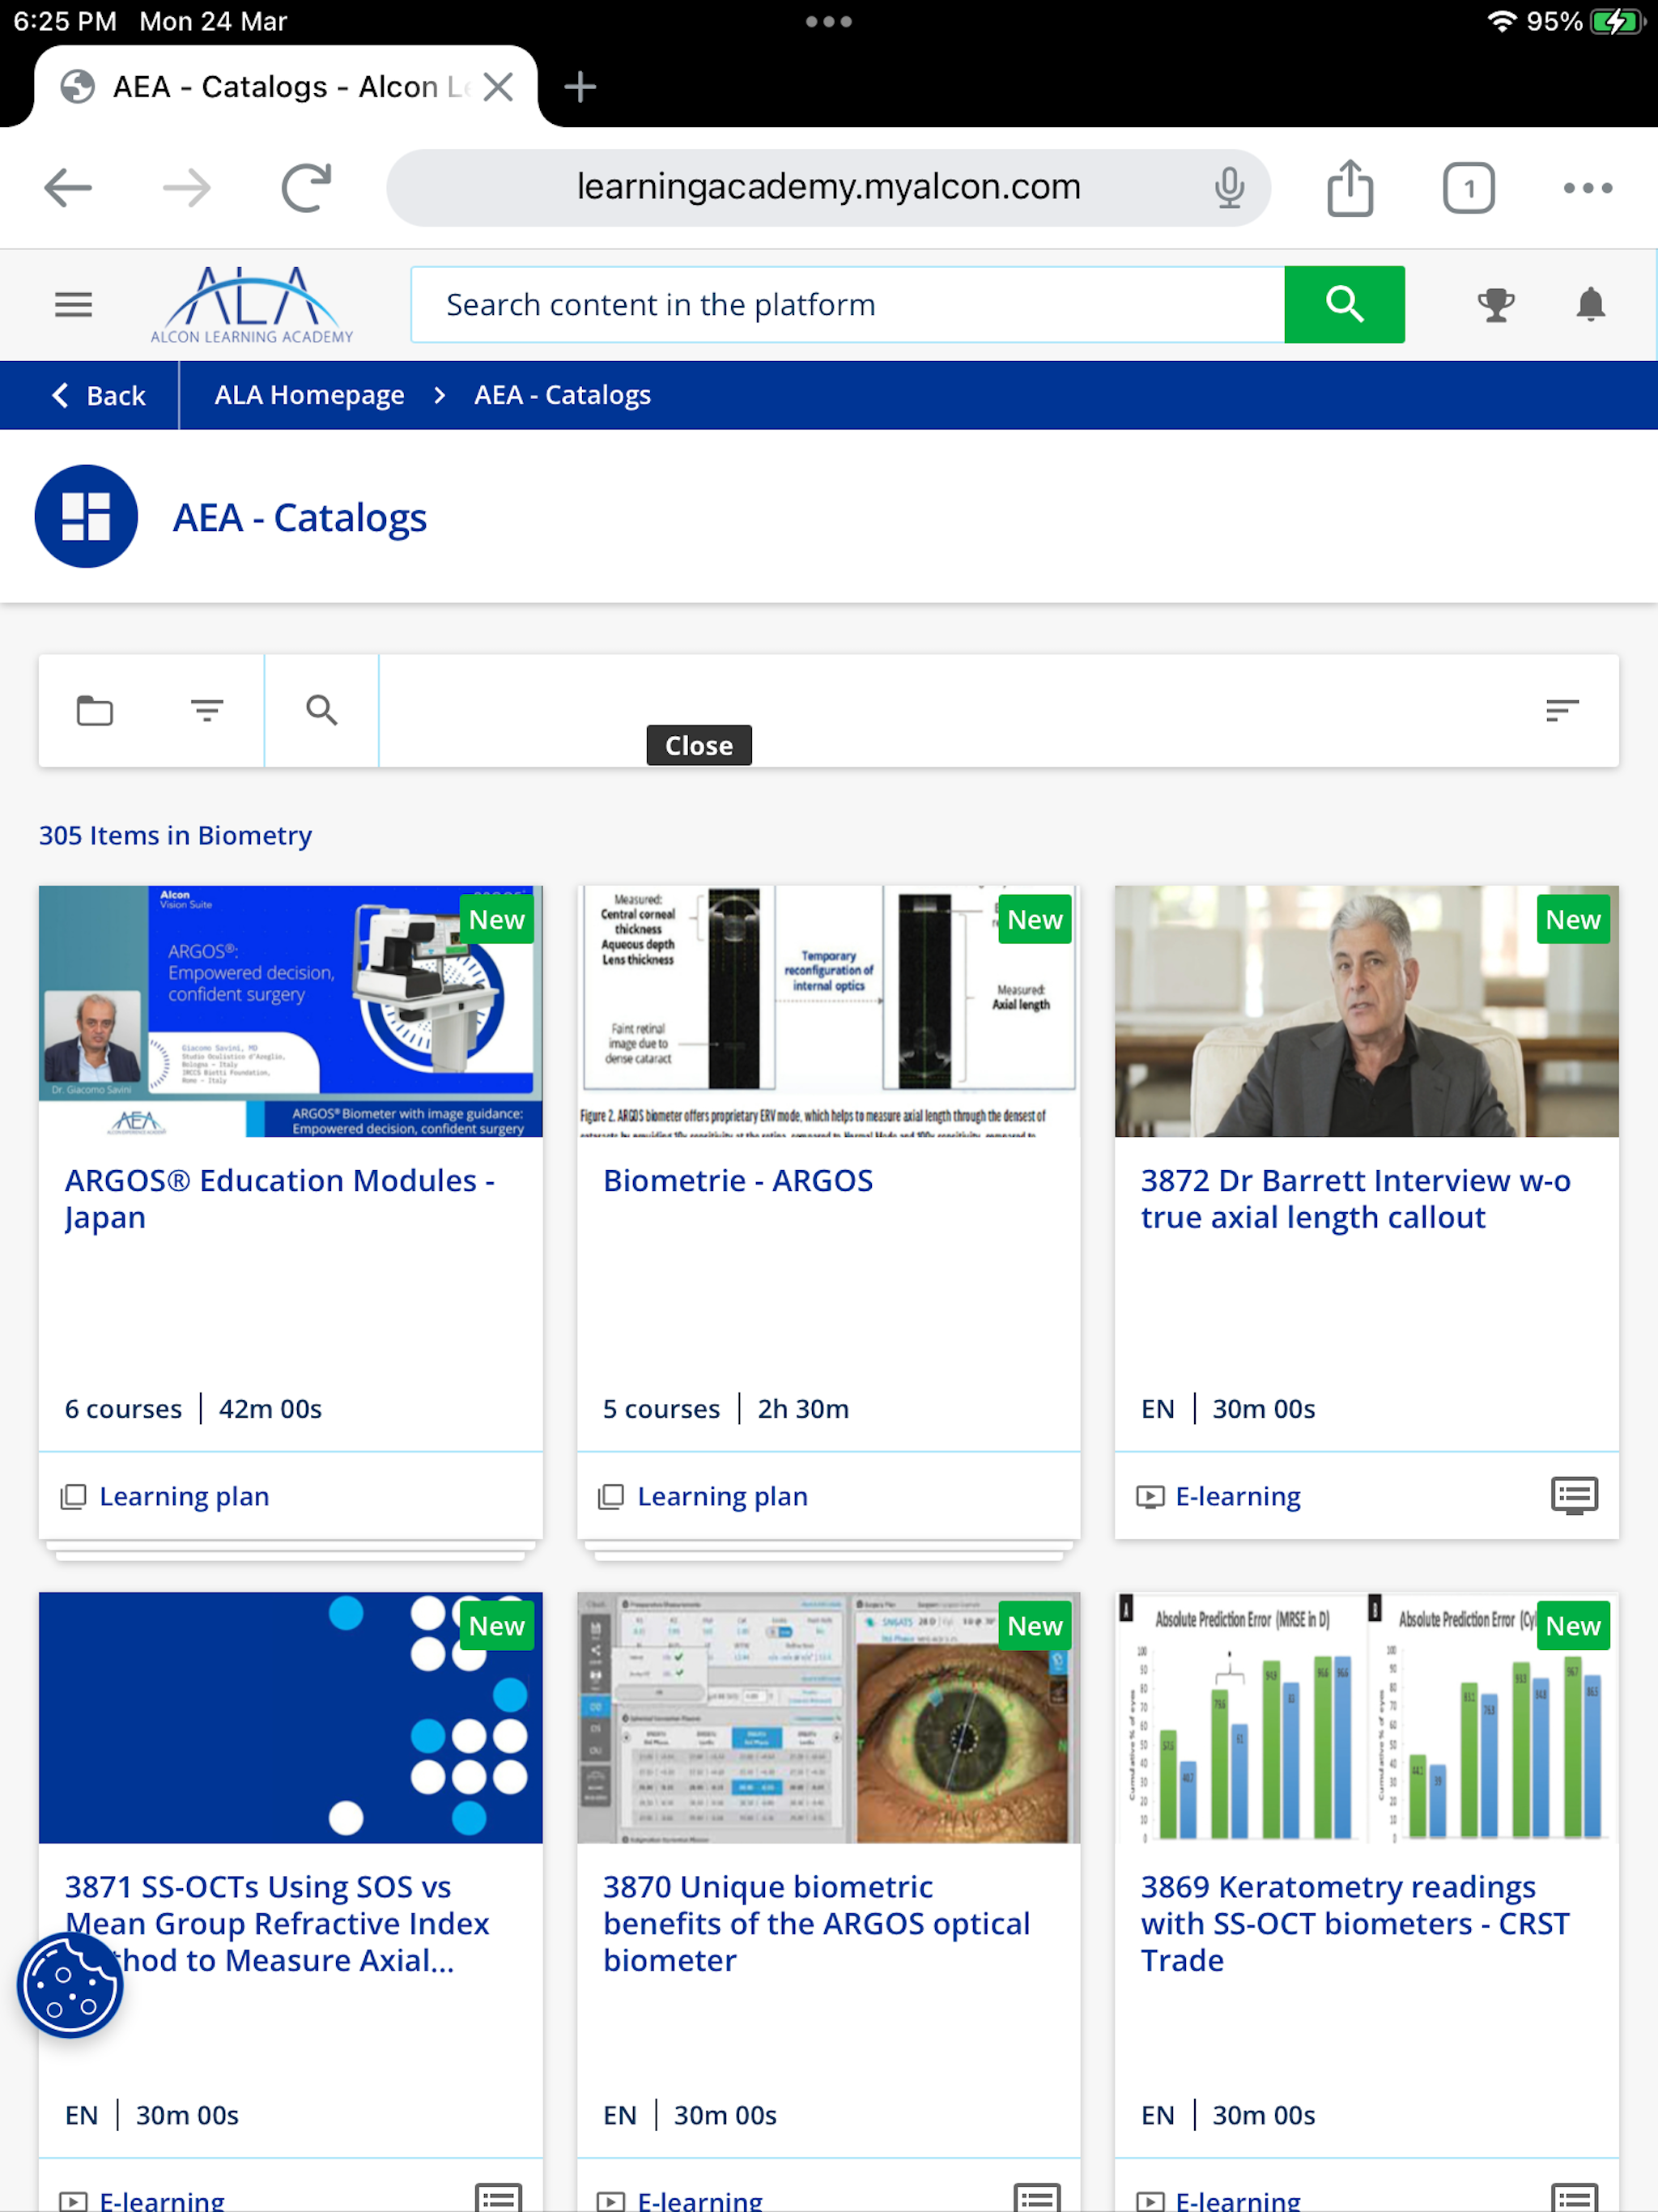Open Biometrie - ARGOS thumbnail
This screenshot has height=2212, width=1658.
click(828, 1011)
